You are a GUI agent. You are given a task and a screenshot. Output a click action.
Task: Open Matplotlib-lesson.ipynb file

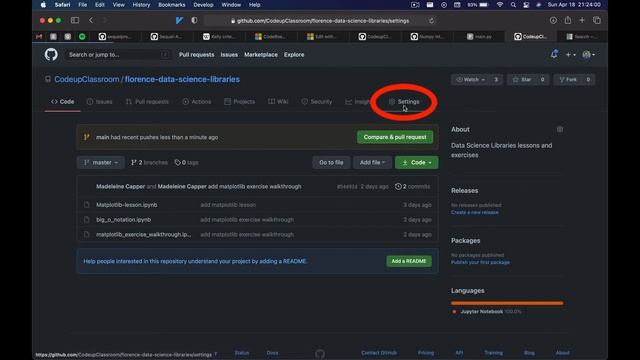(x=127, y=205)
